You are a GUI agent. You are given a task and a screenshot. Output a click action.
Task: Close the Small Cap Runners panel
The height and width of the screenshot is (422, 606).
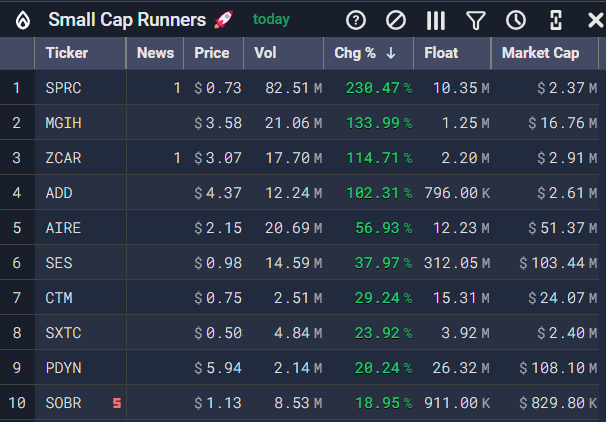coord(596,20)
